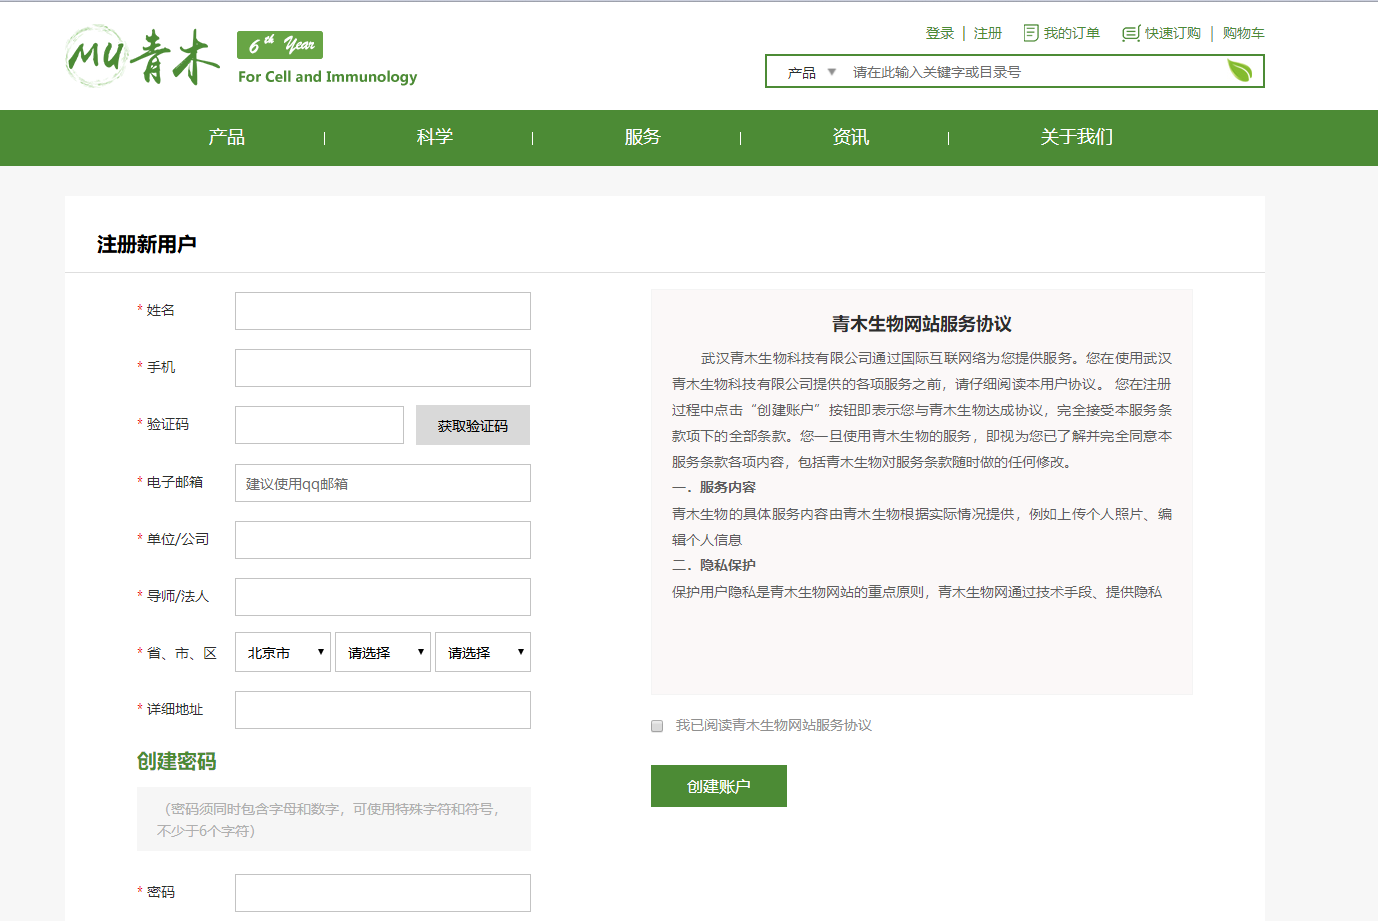Check the service agreement read checkbox

[657, 726]
